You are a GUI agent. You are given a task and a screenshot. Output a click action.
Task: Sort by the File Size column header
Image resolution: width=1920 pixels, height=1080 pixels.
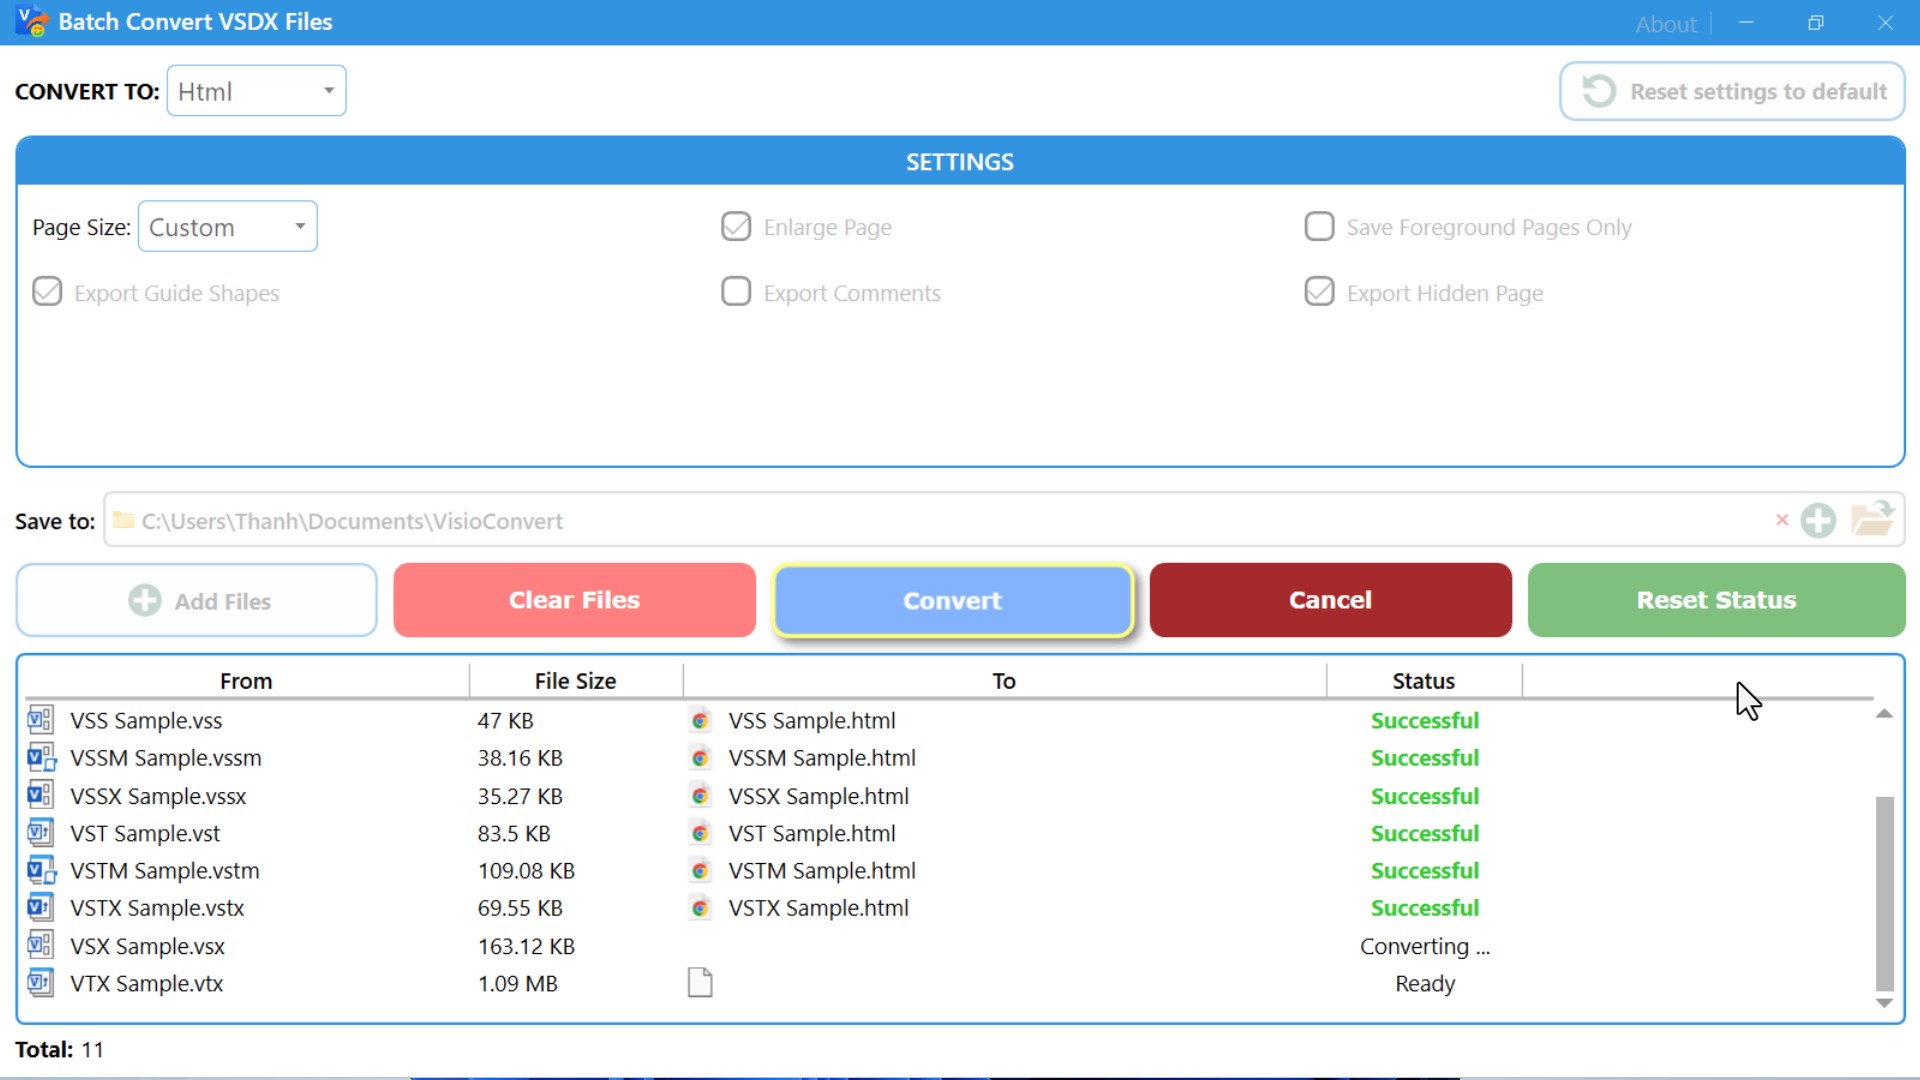(x=575, y=681)
